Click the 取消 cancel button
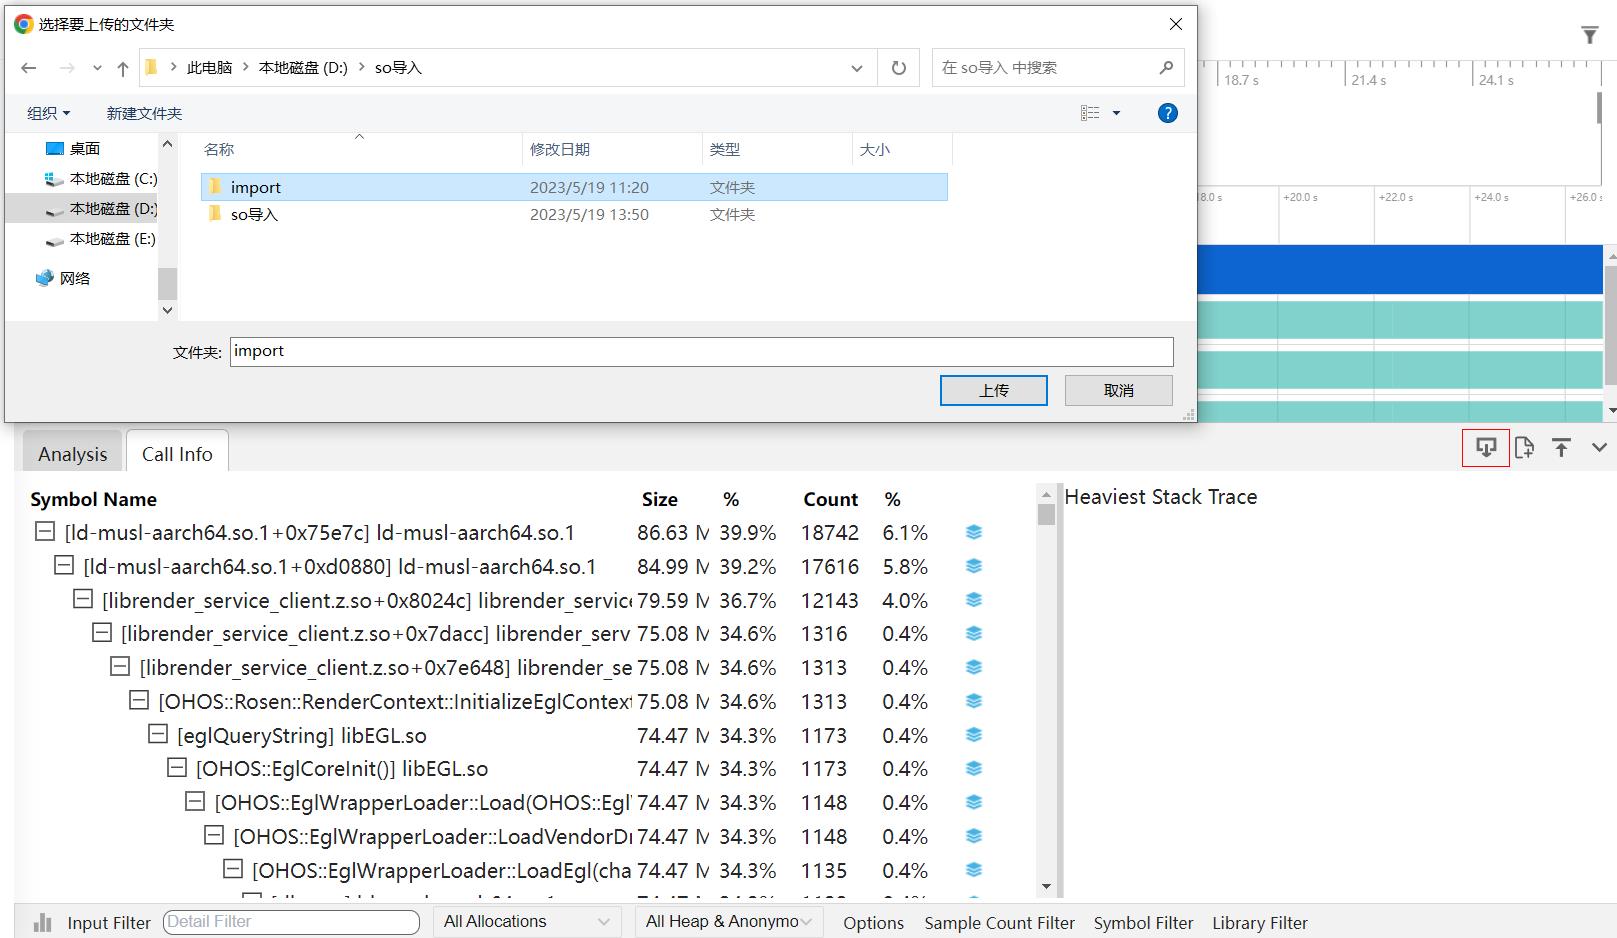The width and height of the screenshot is (1617, 938). [x=1118, y=390]
